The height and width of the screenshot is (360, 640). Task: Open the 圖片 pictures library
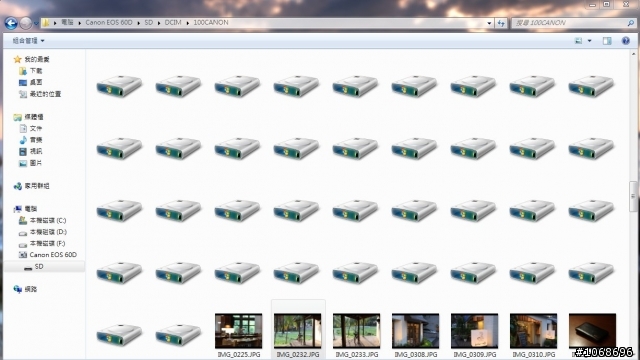(x=36, y=163)
